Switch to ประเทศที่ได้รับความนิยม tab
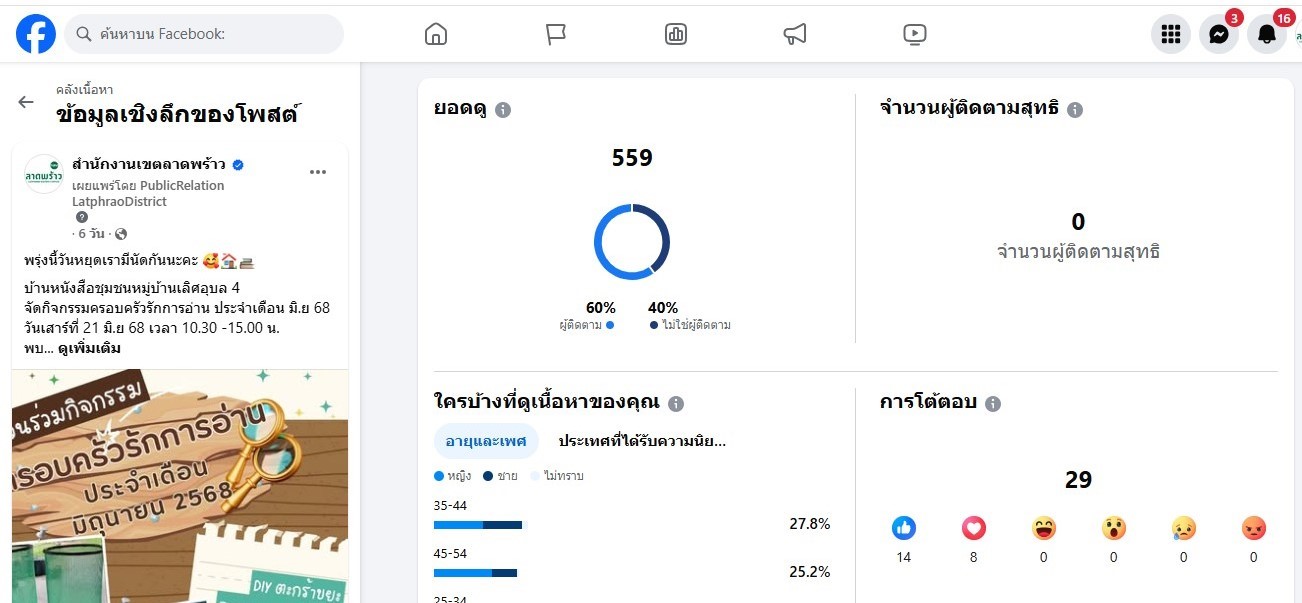 click(641, 441)
